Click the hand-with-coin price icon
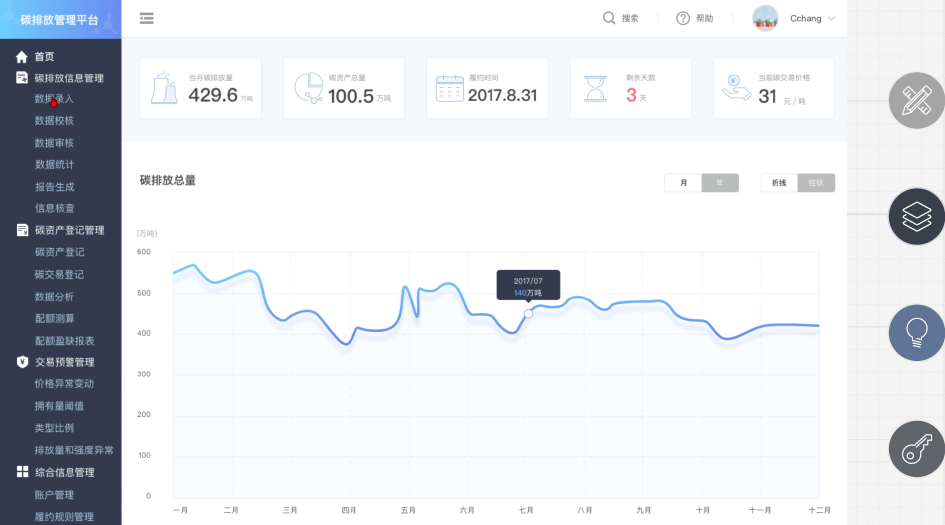Viewport: 945px width, 525px height. point(736,88)
